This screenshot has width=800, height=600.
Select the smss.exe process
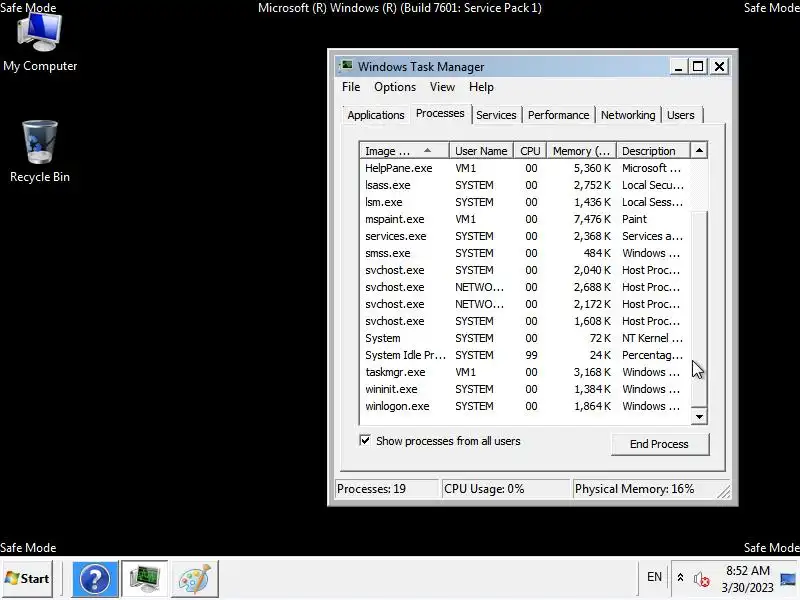tap(524, 253)
